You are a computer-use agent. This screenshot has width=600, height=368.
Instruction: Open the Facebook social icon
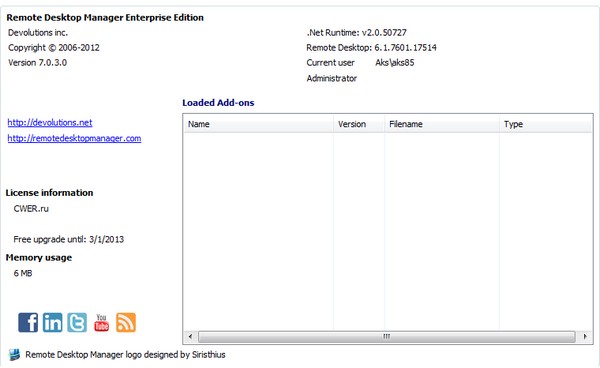click(x=28, y=322)
